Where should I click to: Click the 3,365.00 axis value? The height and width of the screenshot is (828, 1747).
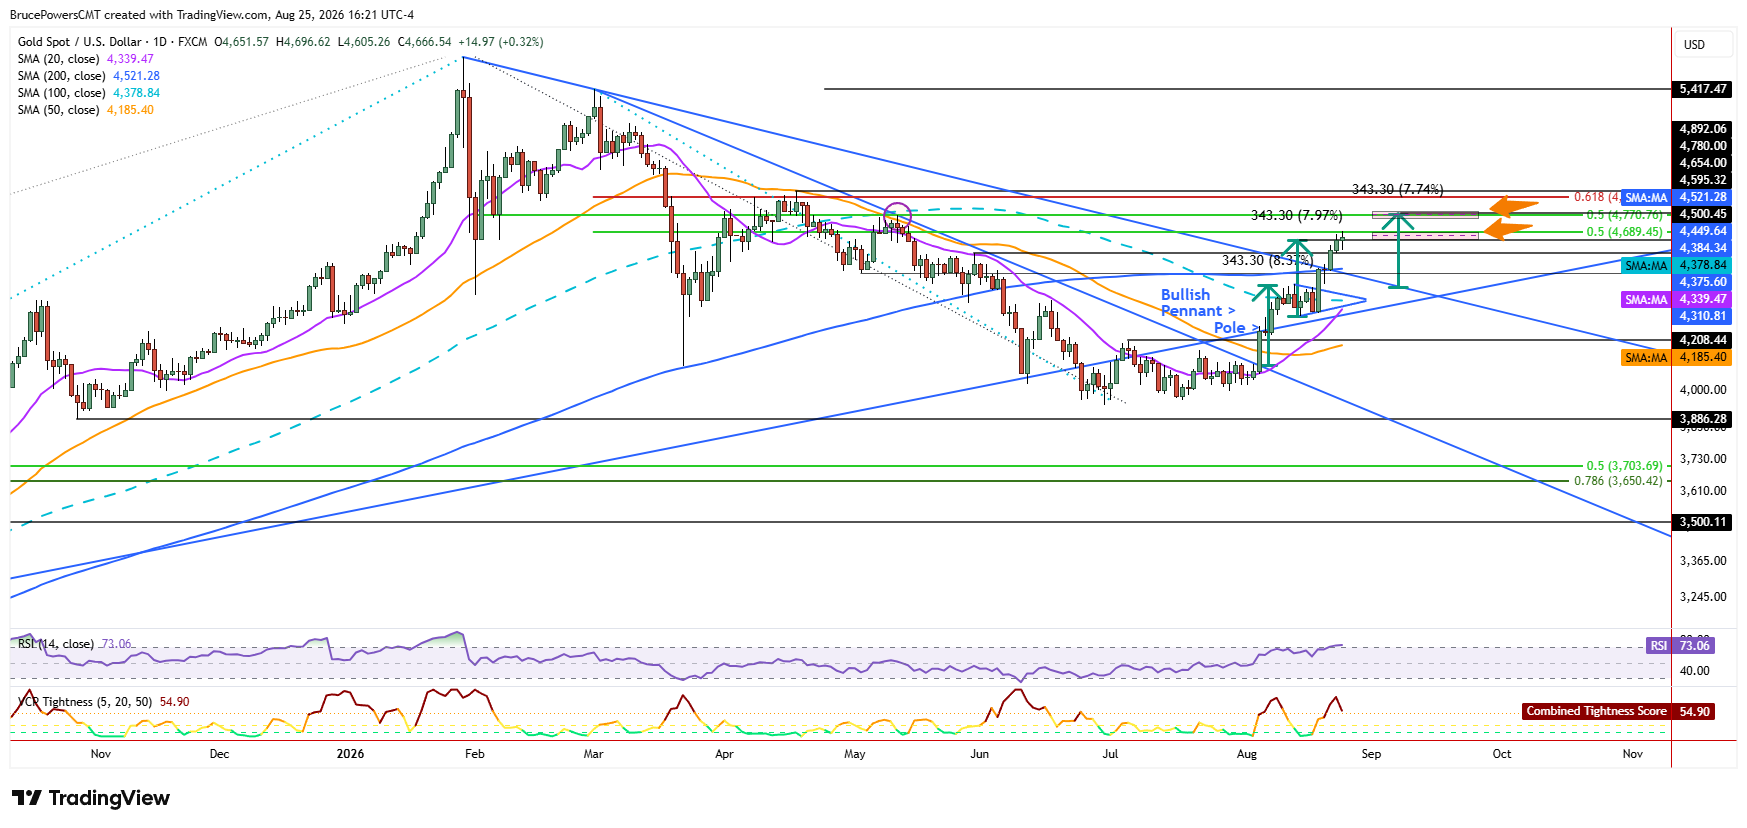tap(1703, 561)
